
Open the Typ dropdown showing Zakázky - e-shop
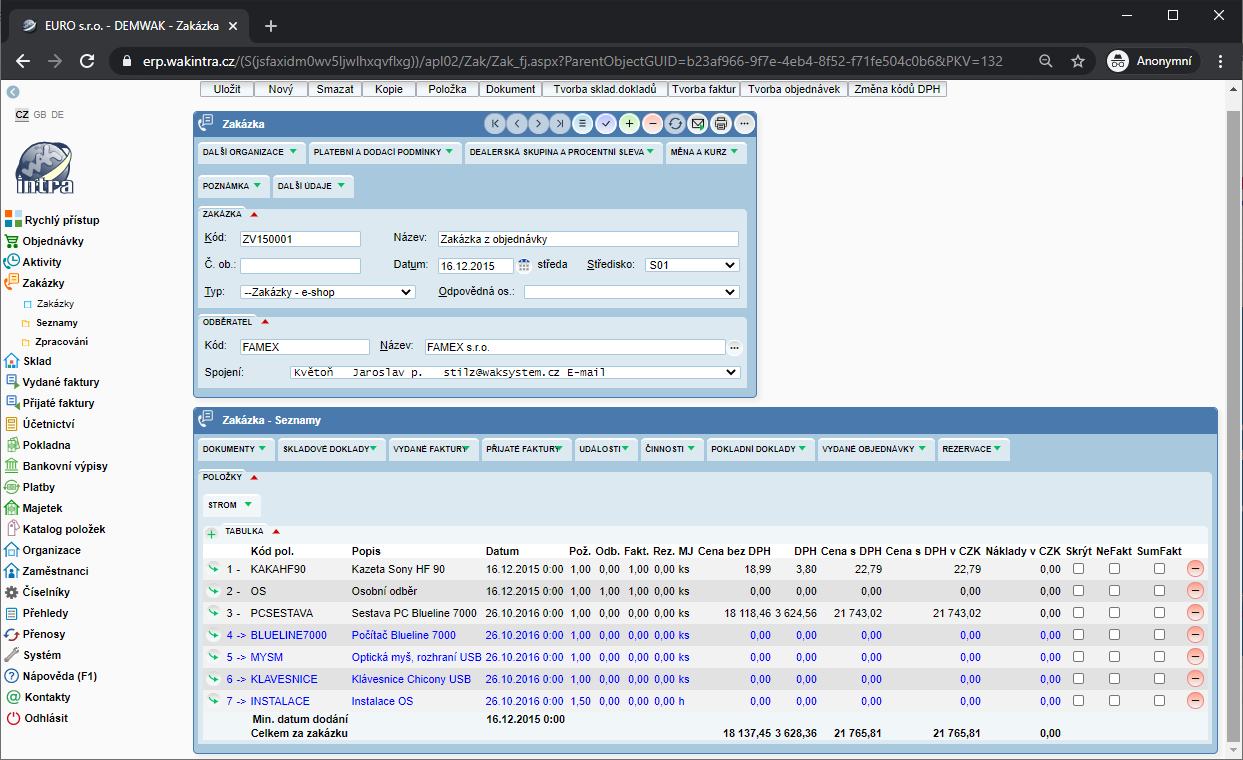coord(327,292)
